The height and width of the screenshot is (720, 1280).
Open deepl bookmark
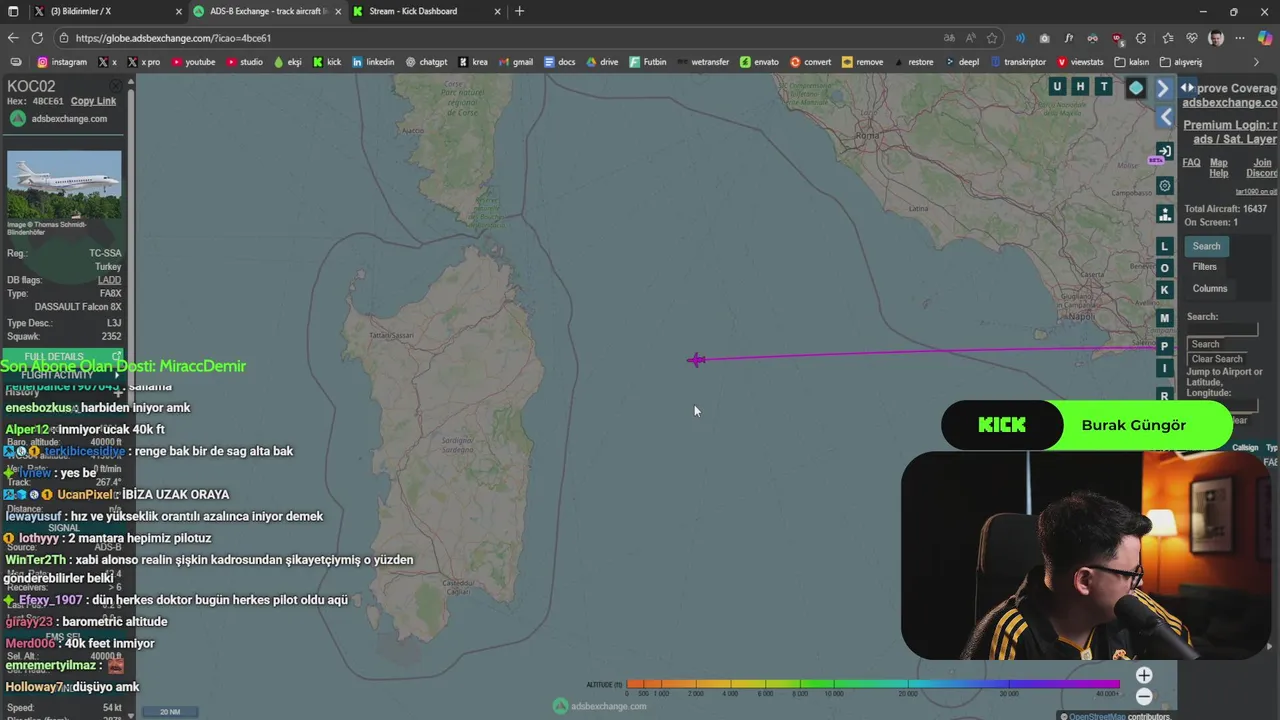tap(961, 61)
